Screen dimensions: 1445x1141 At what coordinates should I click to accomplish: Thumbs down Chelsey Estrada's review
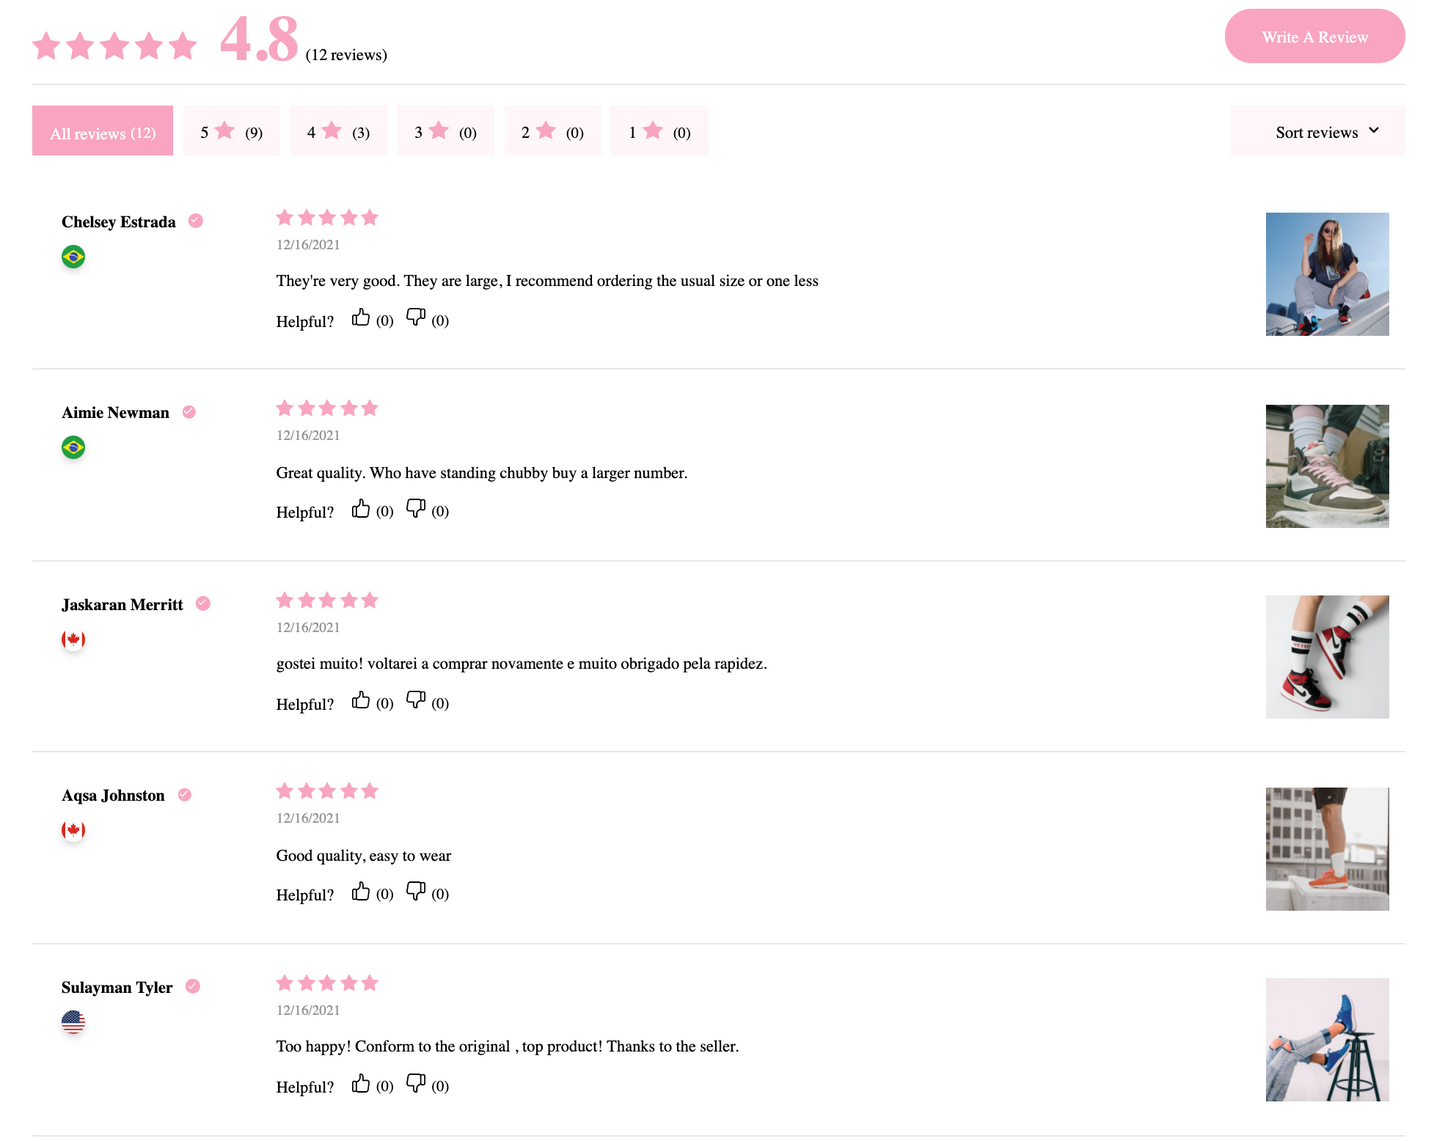click(416, 318)
